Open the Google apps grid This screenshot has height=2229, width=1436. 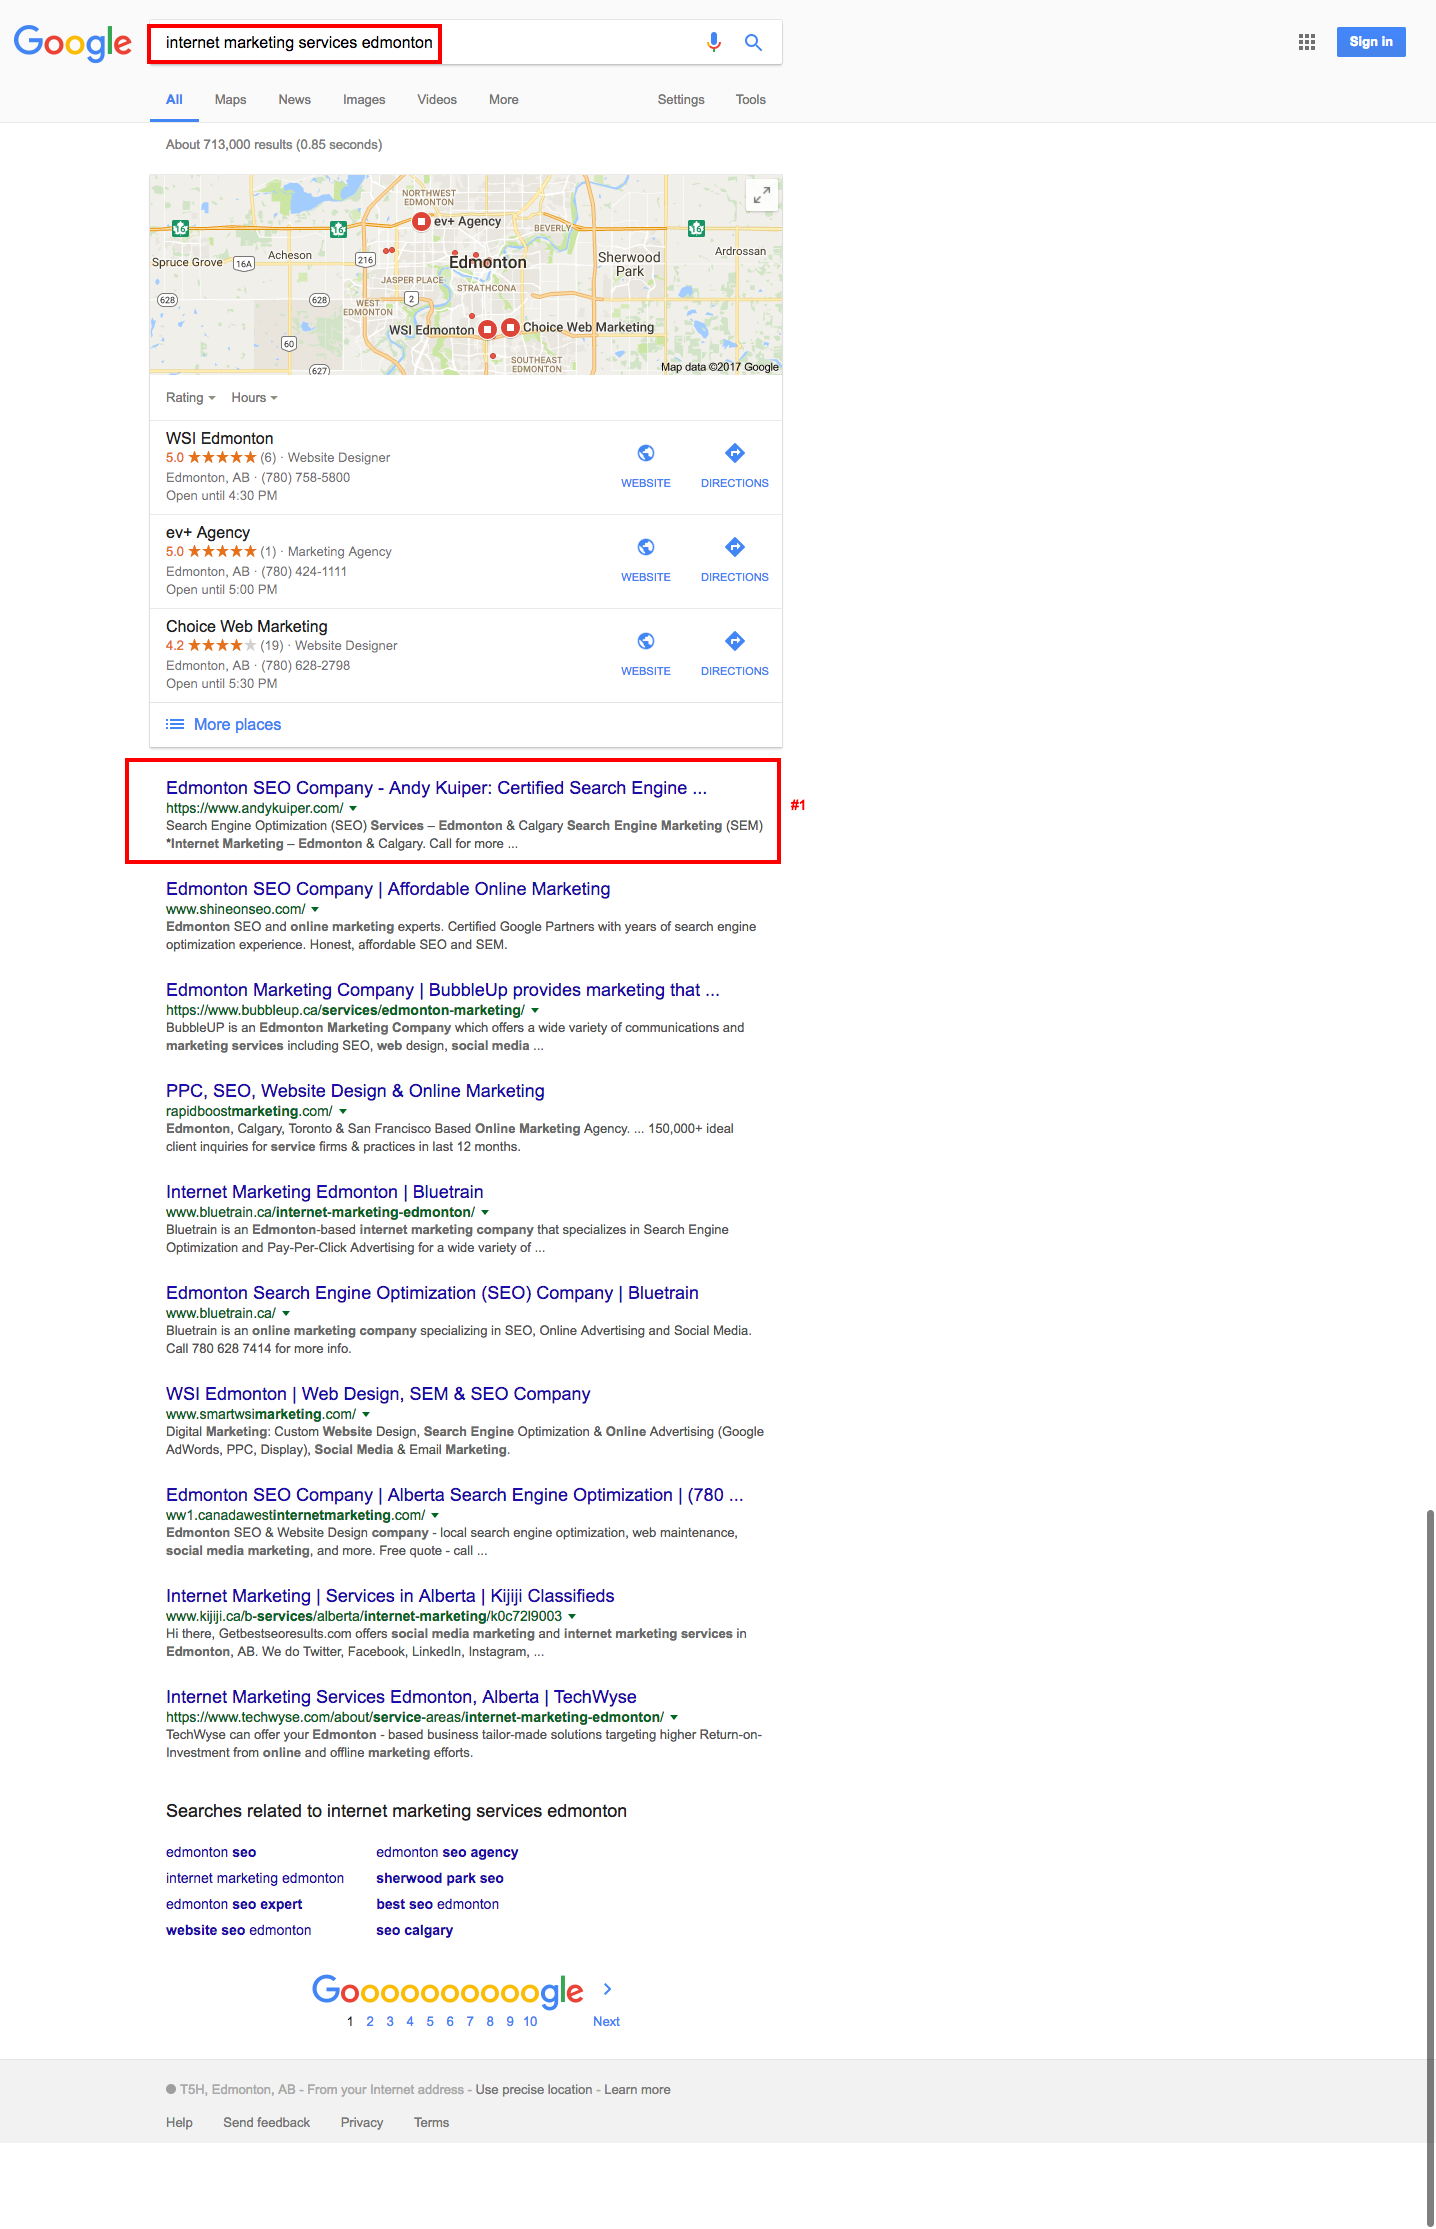pos(1306,42)
